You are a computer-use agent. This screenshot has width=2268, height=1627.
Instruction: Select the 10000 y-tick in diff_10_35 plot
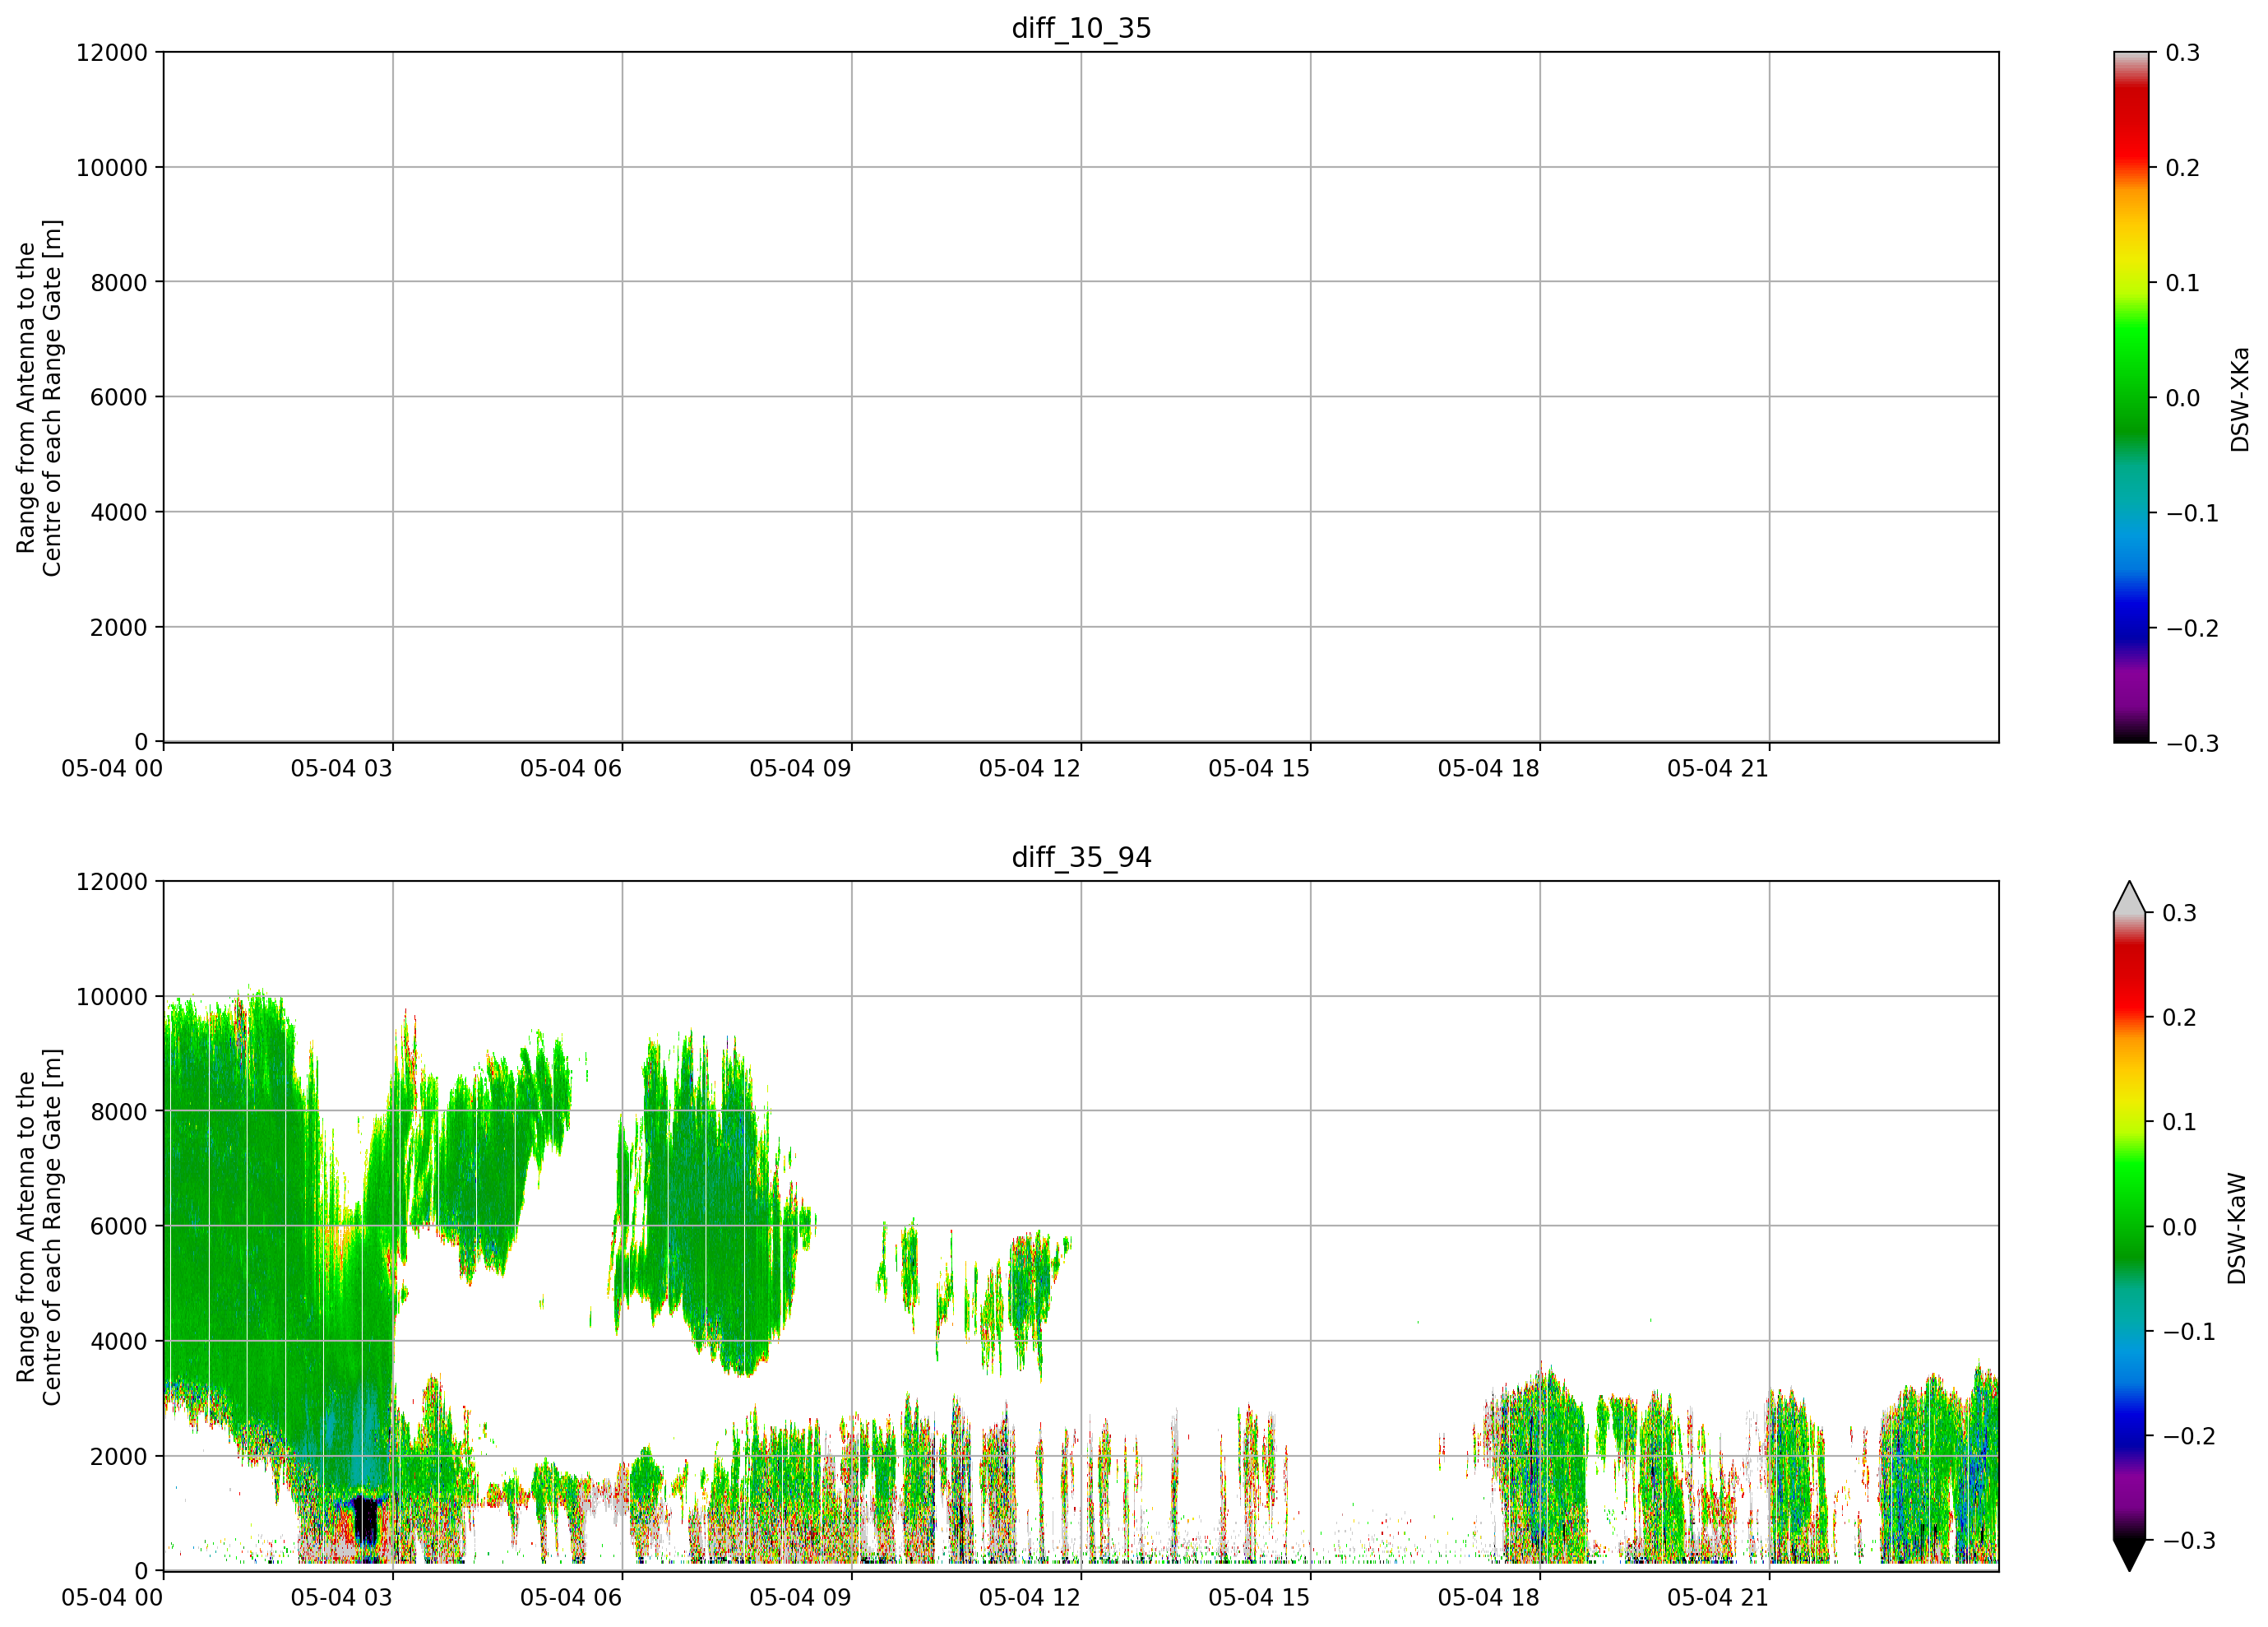pyautogui.click(x=112, y=168)
